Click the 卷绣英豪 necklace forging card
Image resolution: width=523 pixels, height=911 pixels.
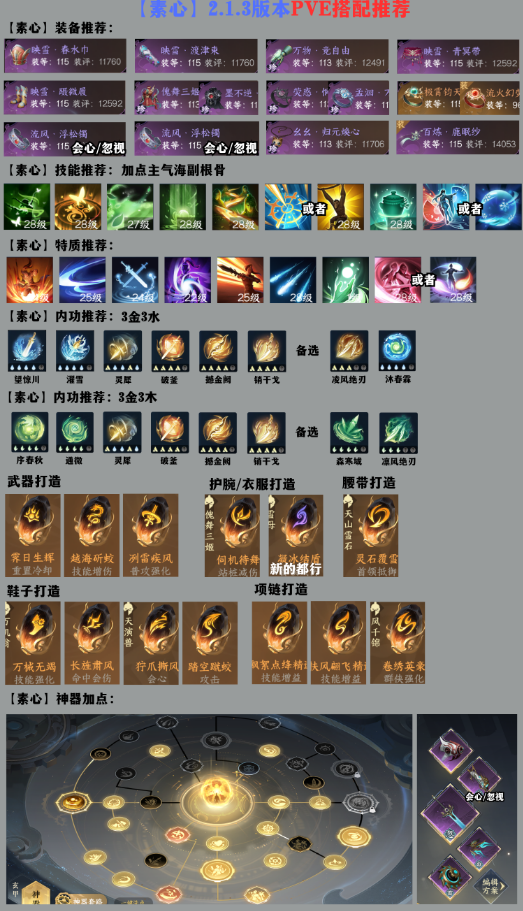398,643
